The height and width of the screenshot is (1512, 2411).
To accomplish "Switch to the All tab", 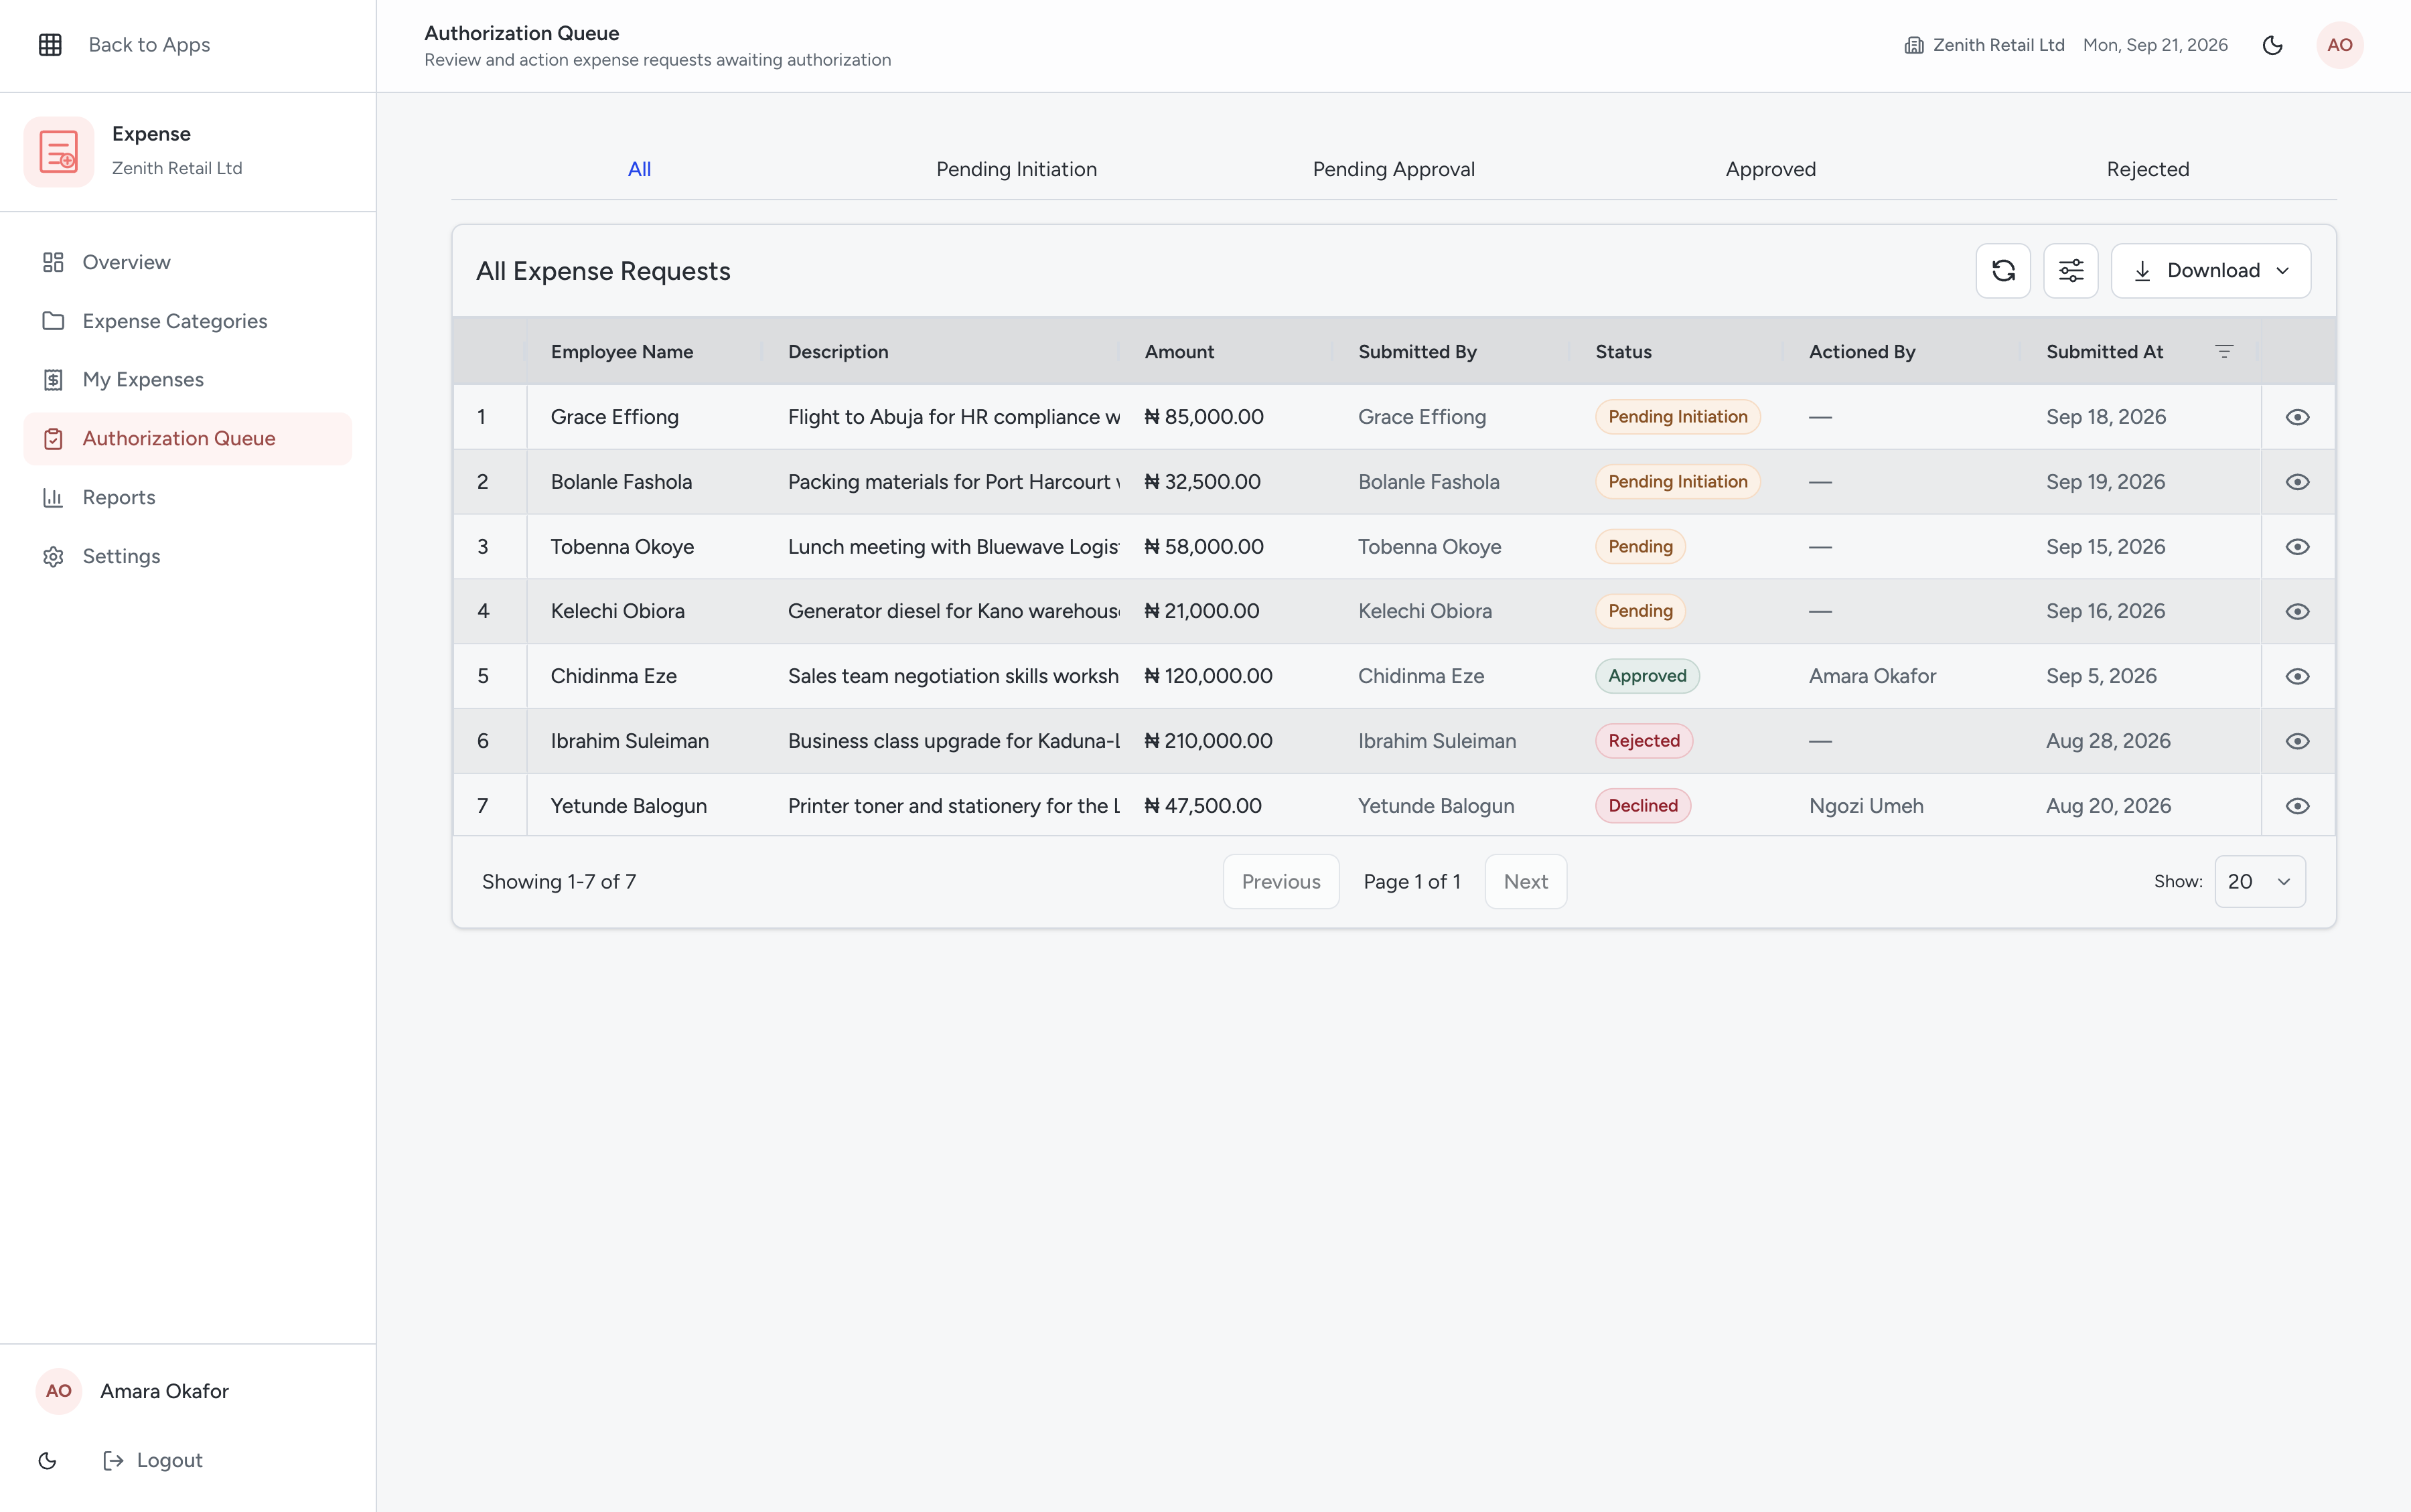I will 639,169.
